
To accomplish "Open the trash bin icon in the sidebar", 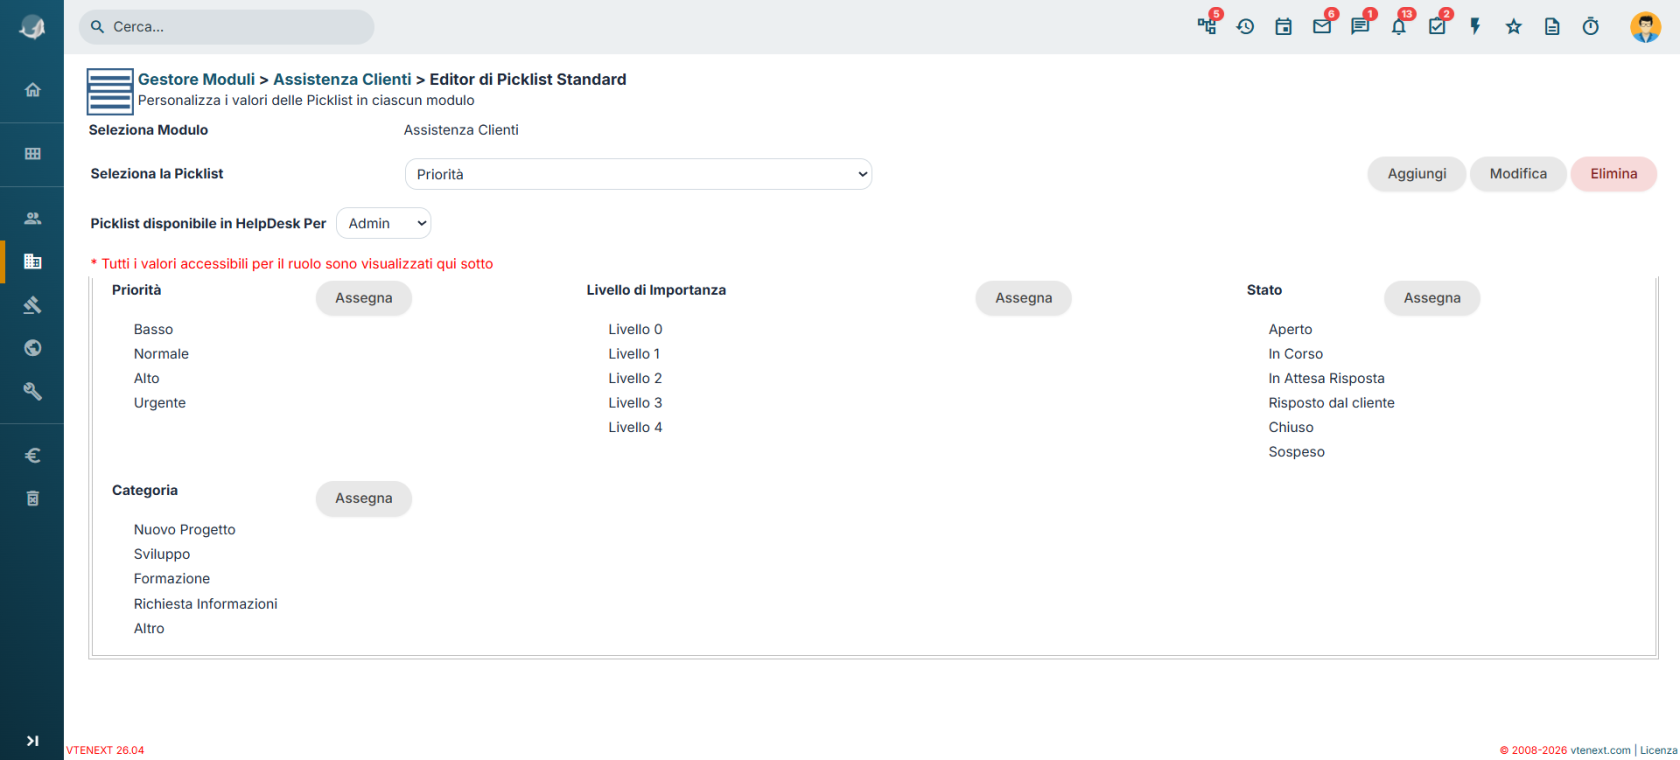I will (x=33, y=498).
